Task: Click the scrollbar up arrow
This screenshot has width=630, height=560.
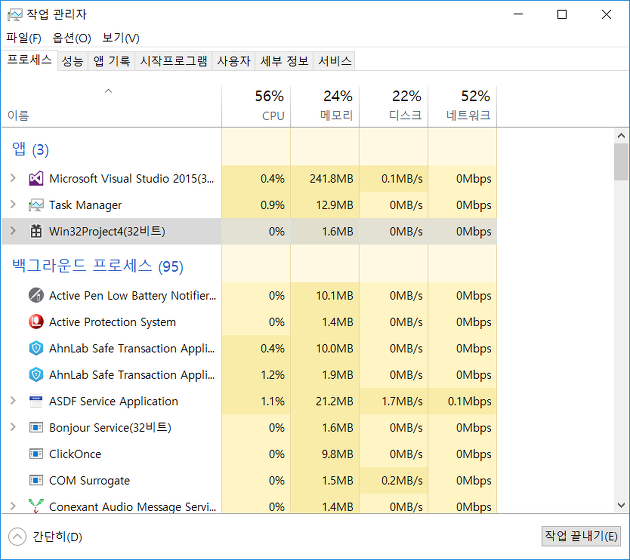Action: 621,136
